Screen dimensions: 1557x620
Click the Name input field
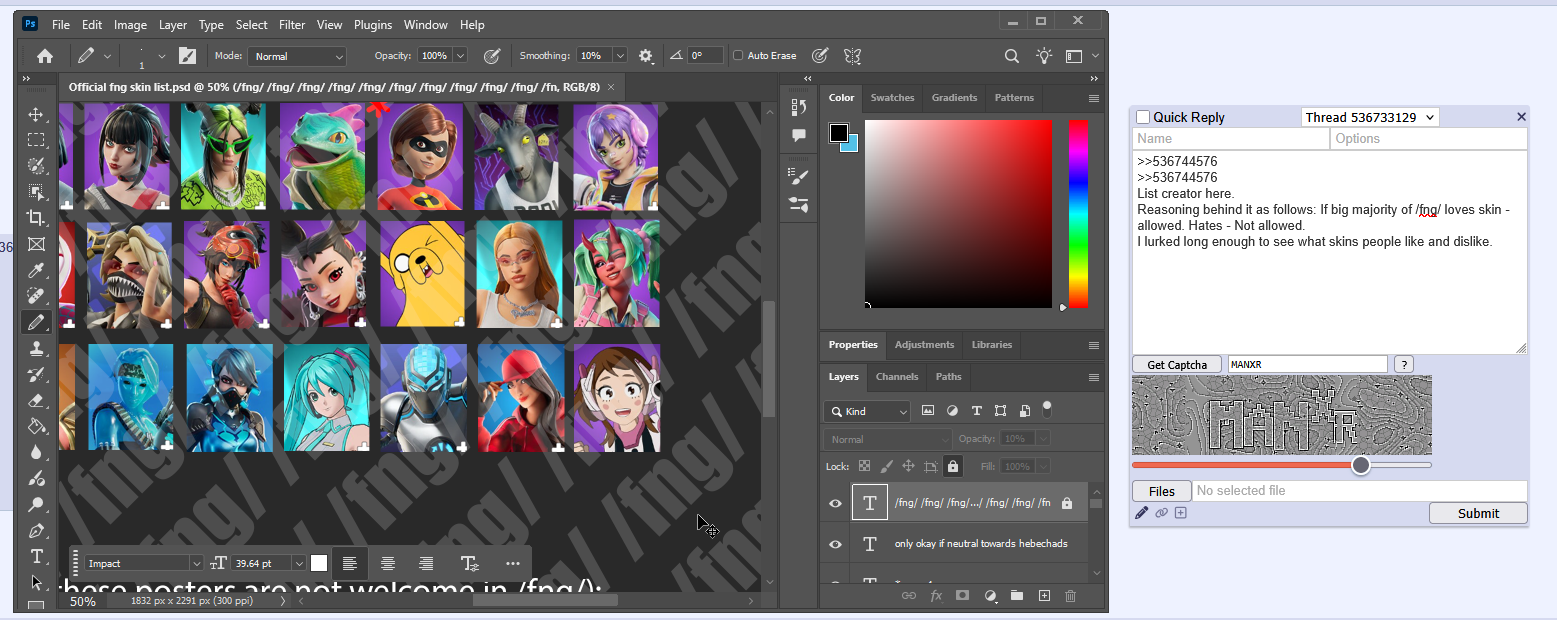[1230, 139]
